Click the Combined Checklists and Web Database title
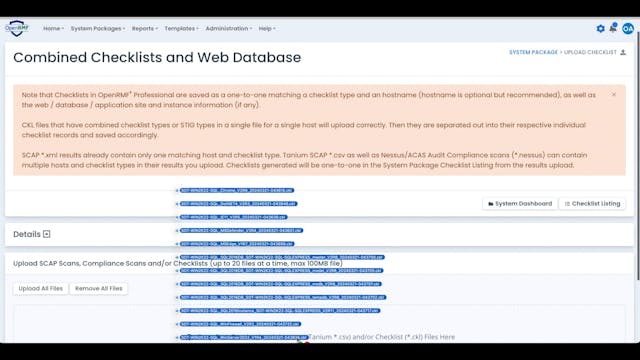Screen dimensions: 640x360 coord(157,58)
